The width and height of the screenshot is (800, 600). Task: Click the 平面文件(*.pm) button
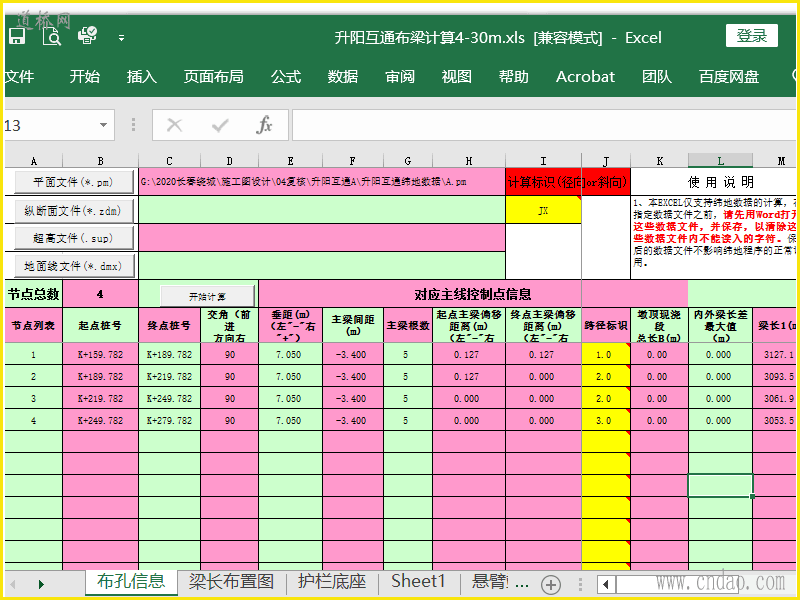(74, 182)
